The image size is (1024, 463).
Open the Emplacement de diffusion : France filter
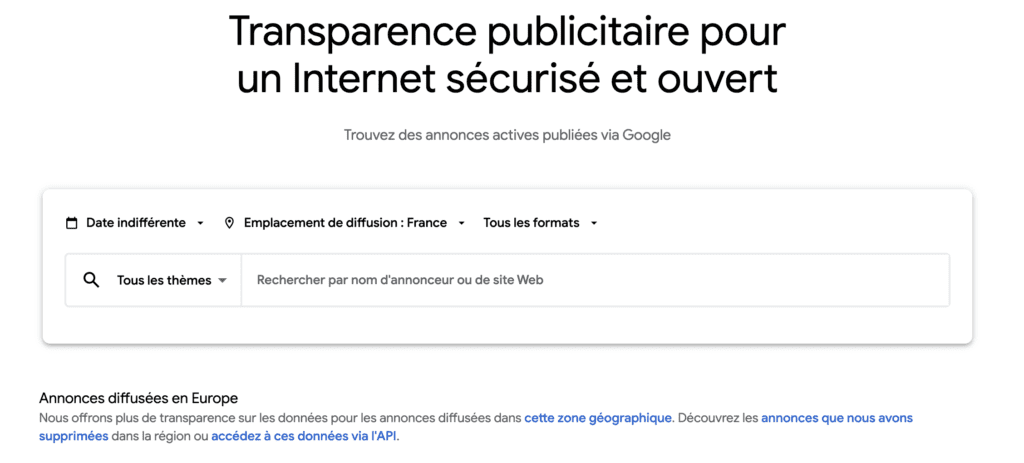click(x=345, y=223)
